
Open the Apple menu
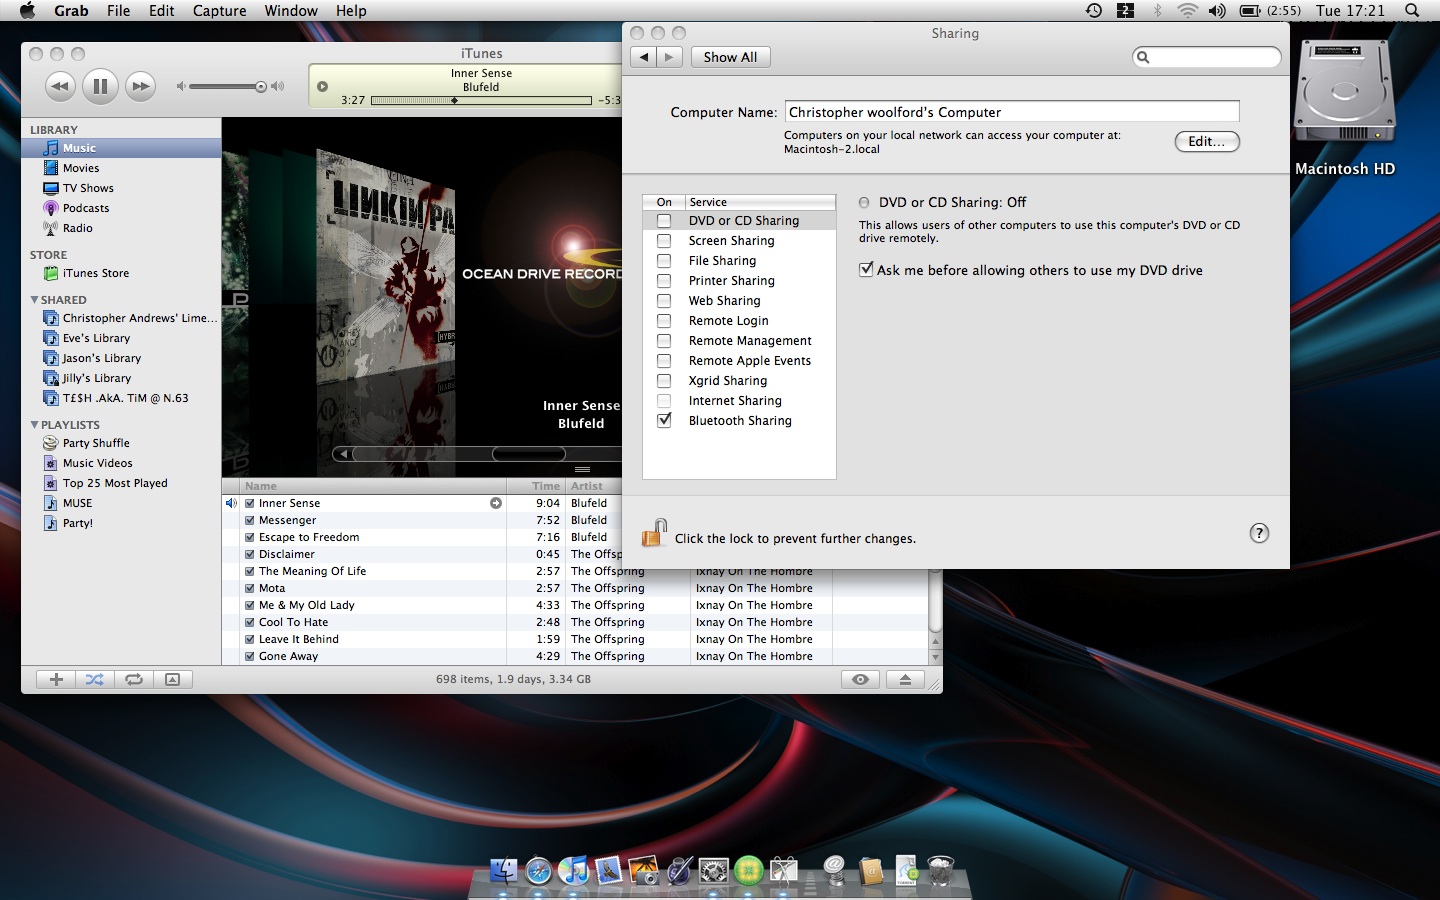pyautogui.click(x=27, y=11)
